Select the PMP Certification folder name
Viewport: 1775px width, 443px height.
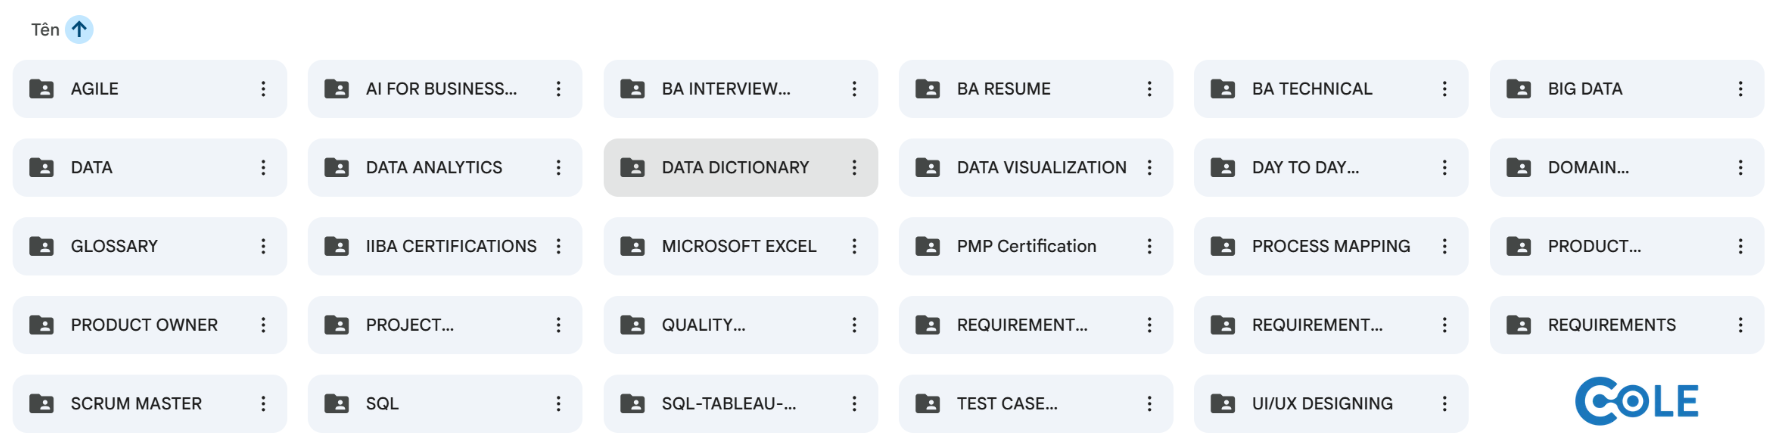point(1026,246)
